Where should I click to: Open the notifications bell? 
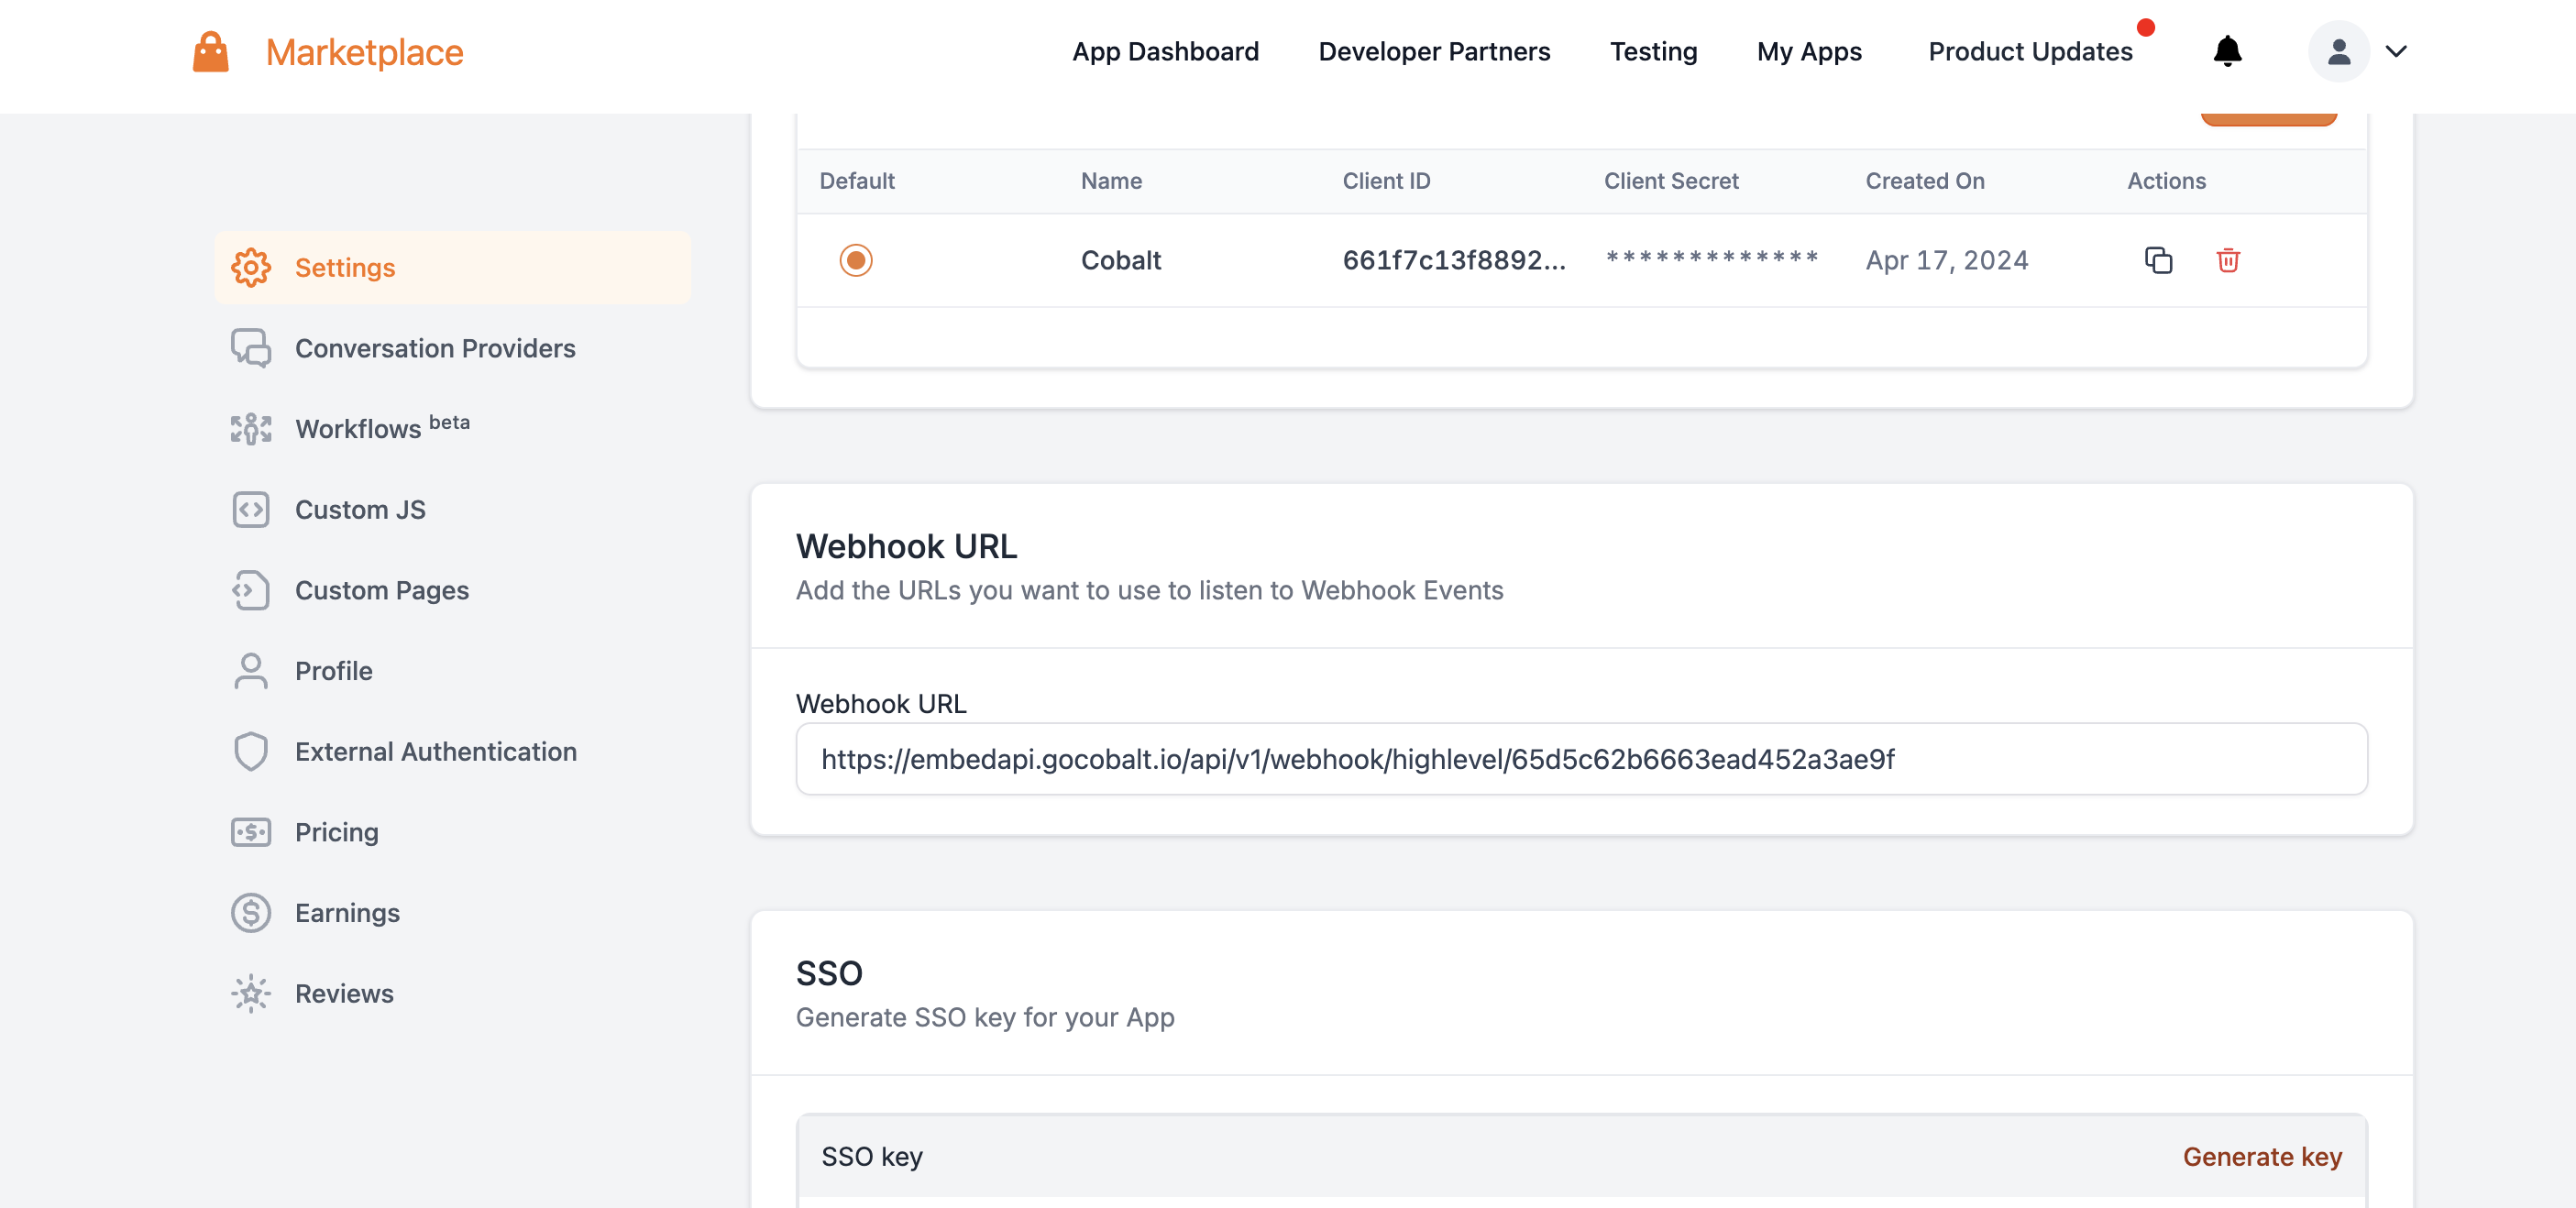click(2225, 52)
